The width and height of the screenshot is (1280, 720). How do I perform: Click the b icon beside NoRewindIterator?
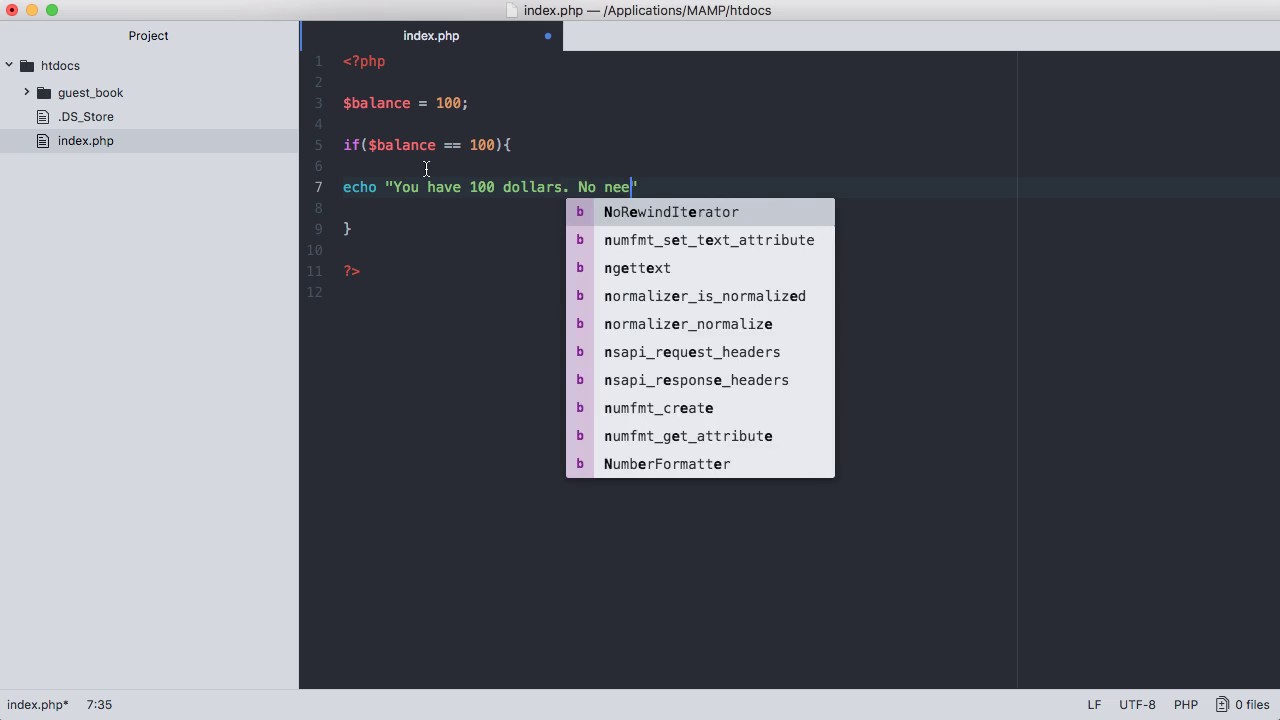click(580, 212)
